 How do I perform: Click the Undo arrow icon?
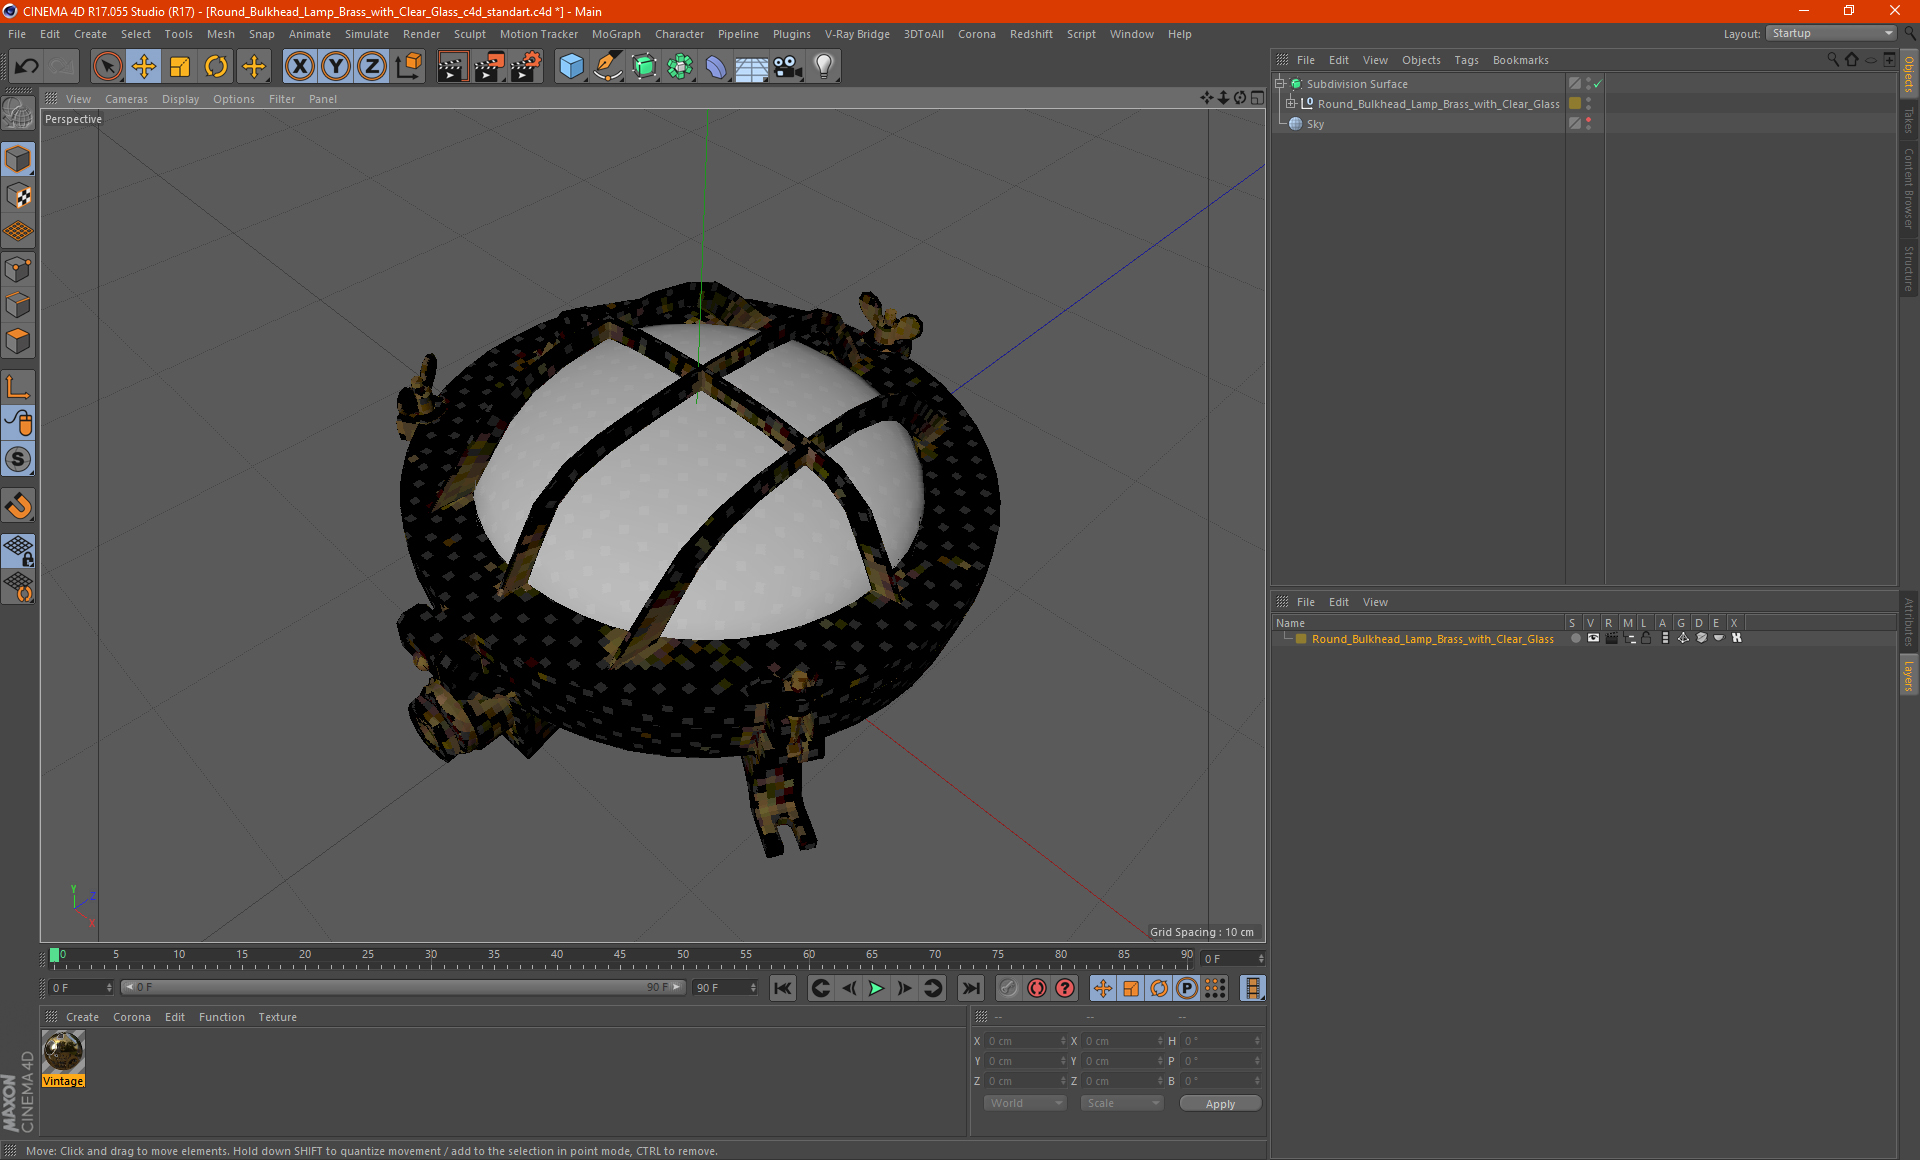27,67
